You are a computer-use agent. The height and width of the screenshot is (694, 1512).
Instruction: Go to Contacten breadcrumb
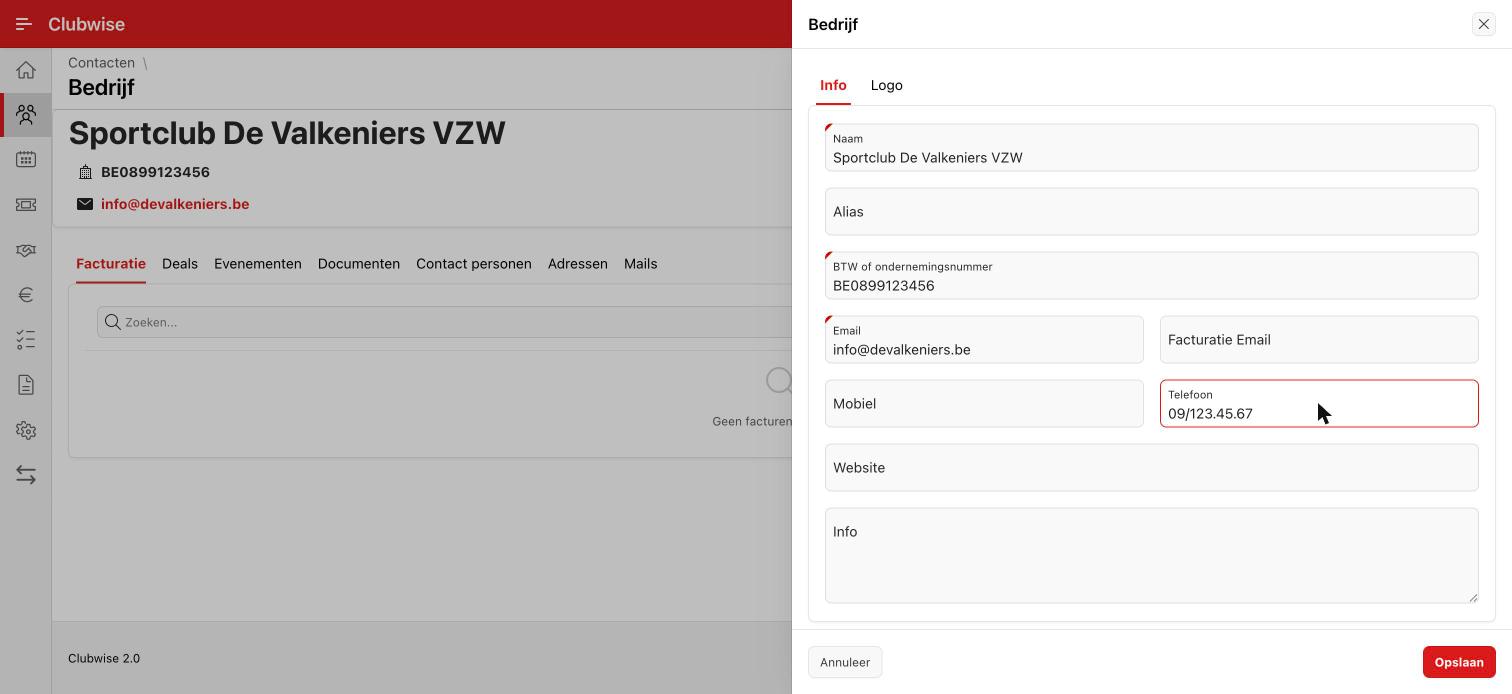tap(101, 63)
